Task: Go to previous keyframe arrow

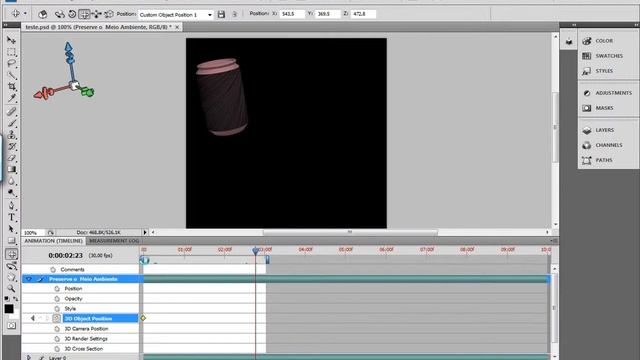Action: [32, 318]
